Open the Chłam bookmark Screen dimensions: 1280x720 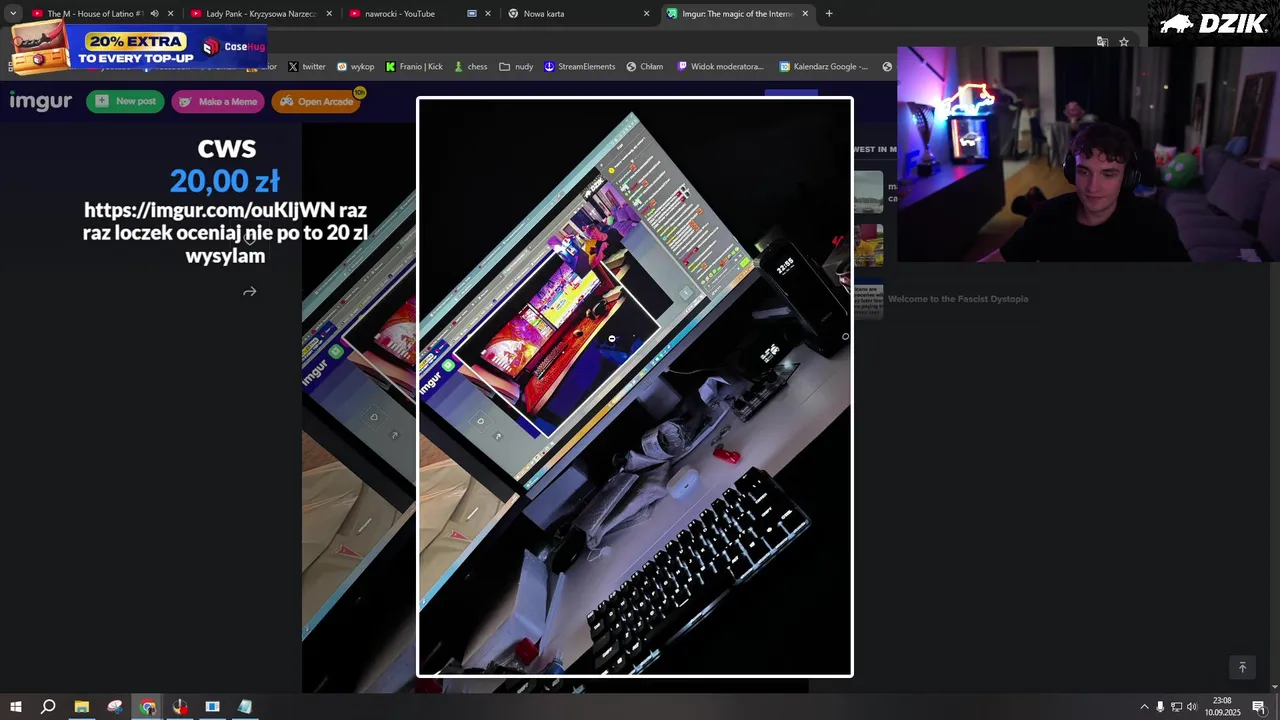pyautogui.click(x=645, y=67)
